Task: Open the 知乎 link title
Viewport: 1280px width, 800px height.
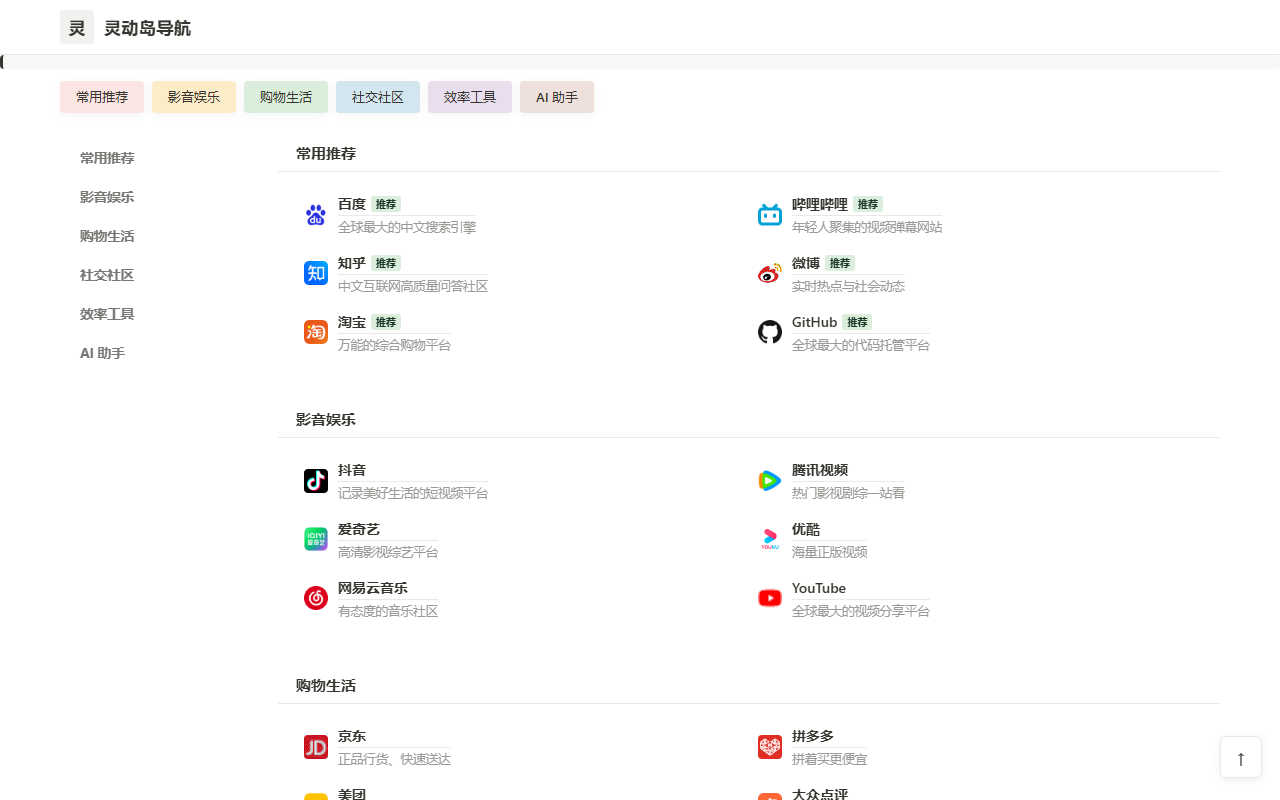Action: coord(352,263)
